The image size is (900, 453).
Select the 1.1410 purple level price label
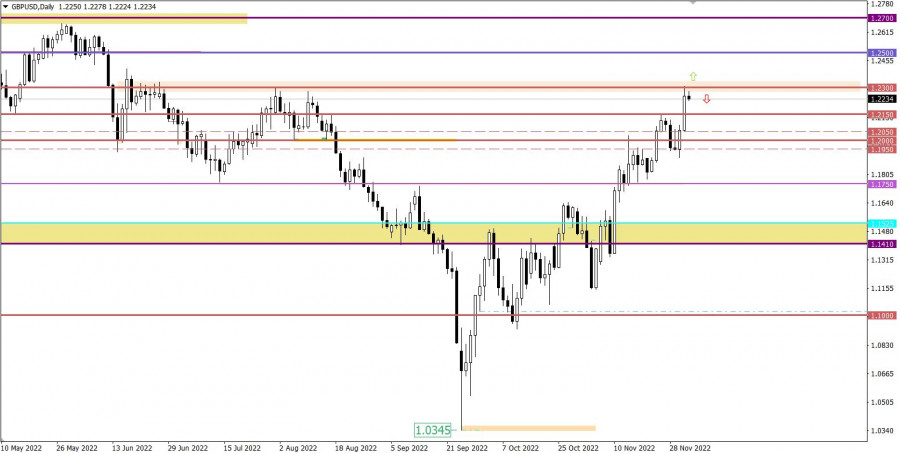pyautogui.click(x=882, y=244)
